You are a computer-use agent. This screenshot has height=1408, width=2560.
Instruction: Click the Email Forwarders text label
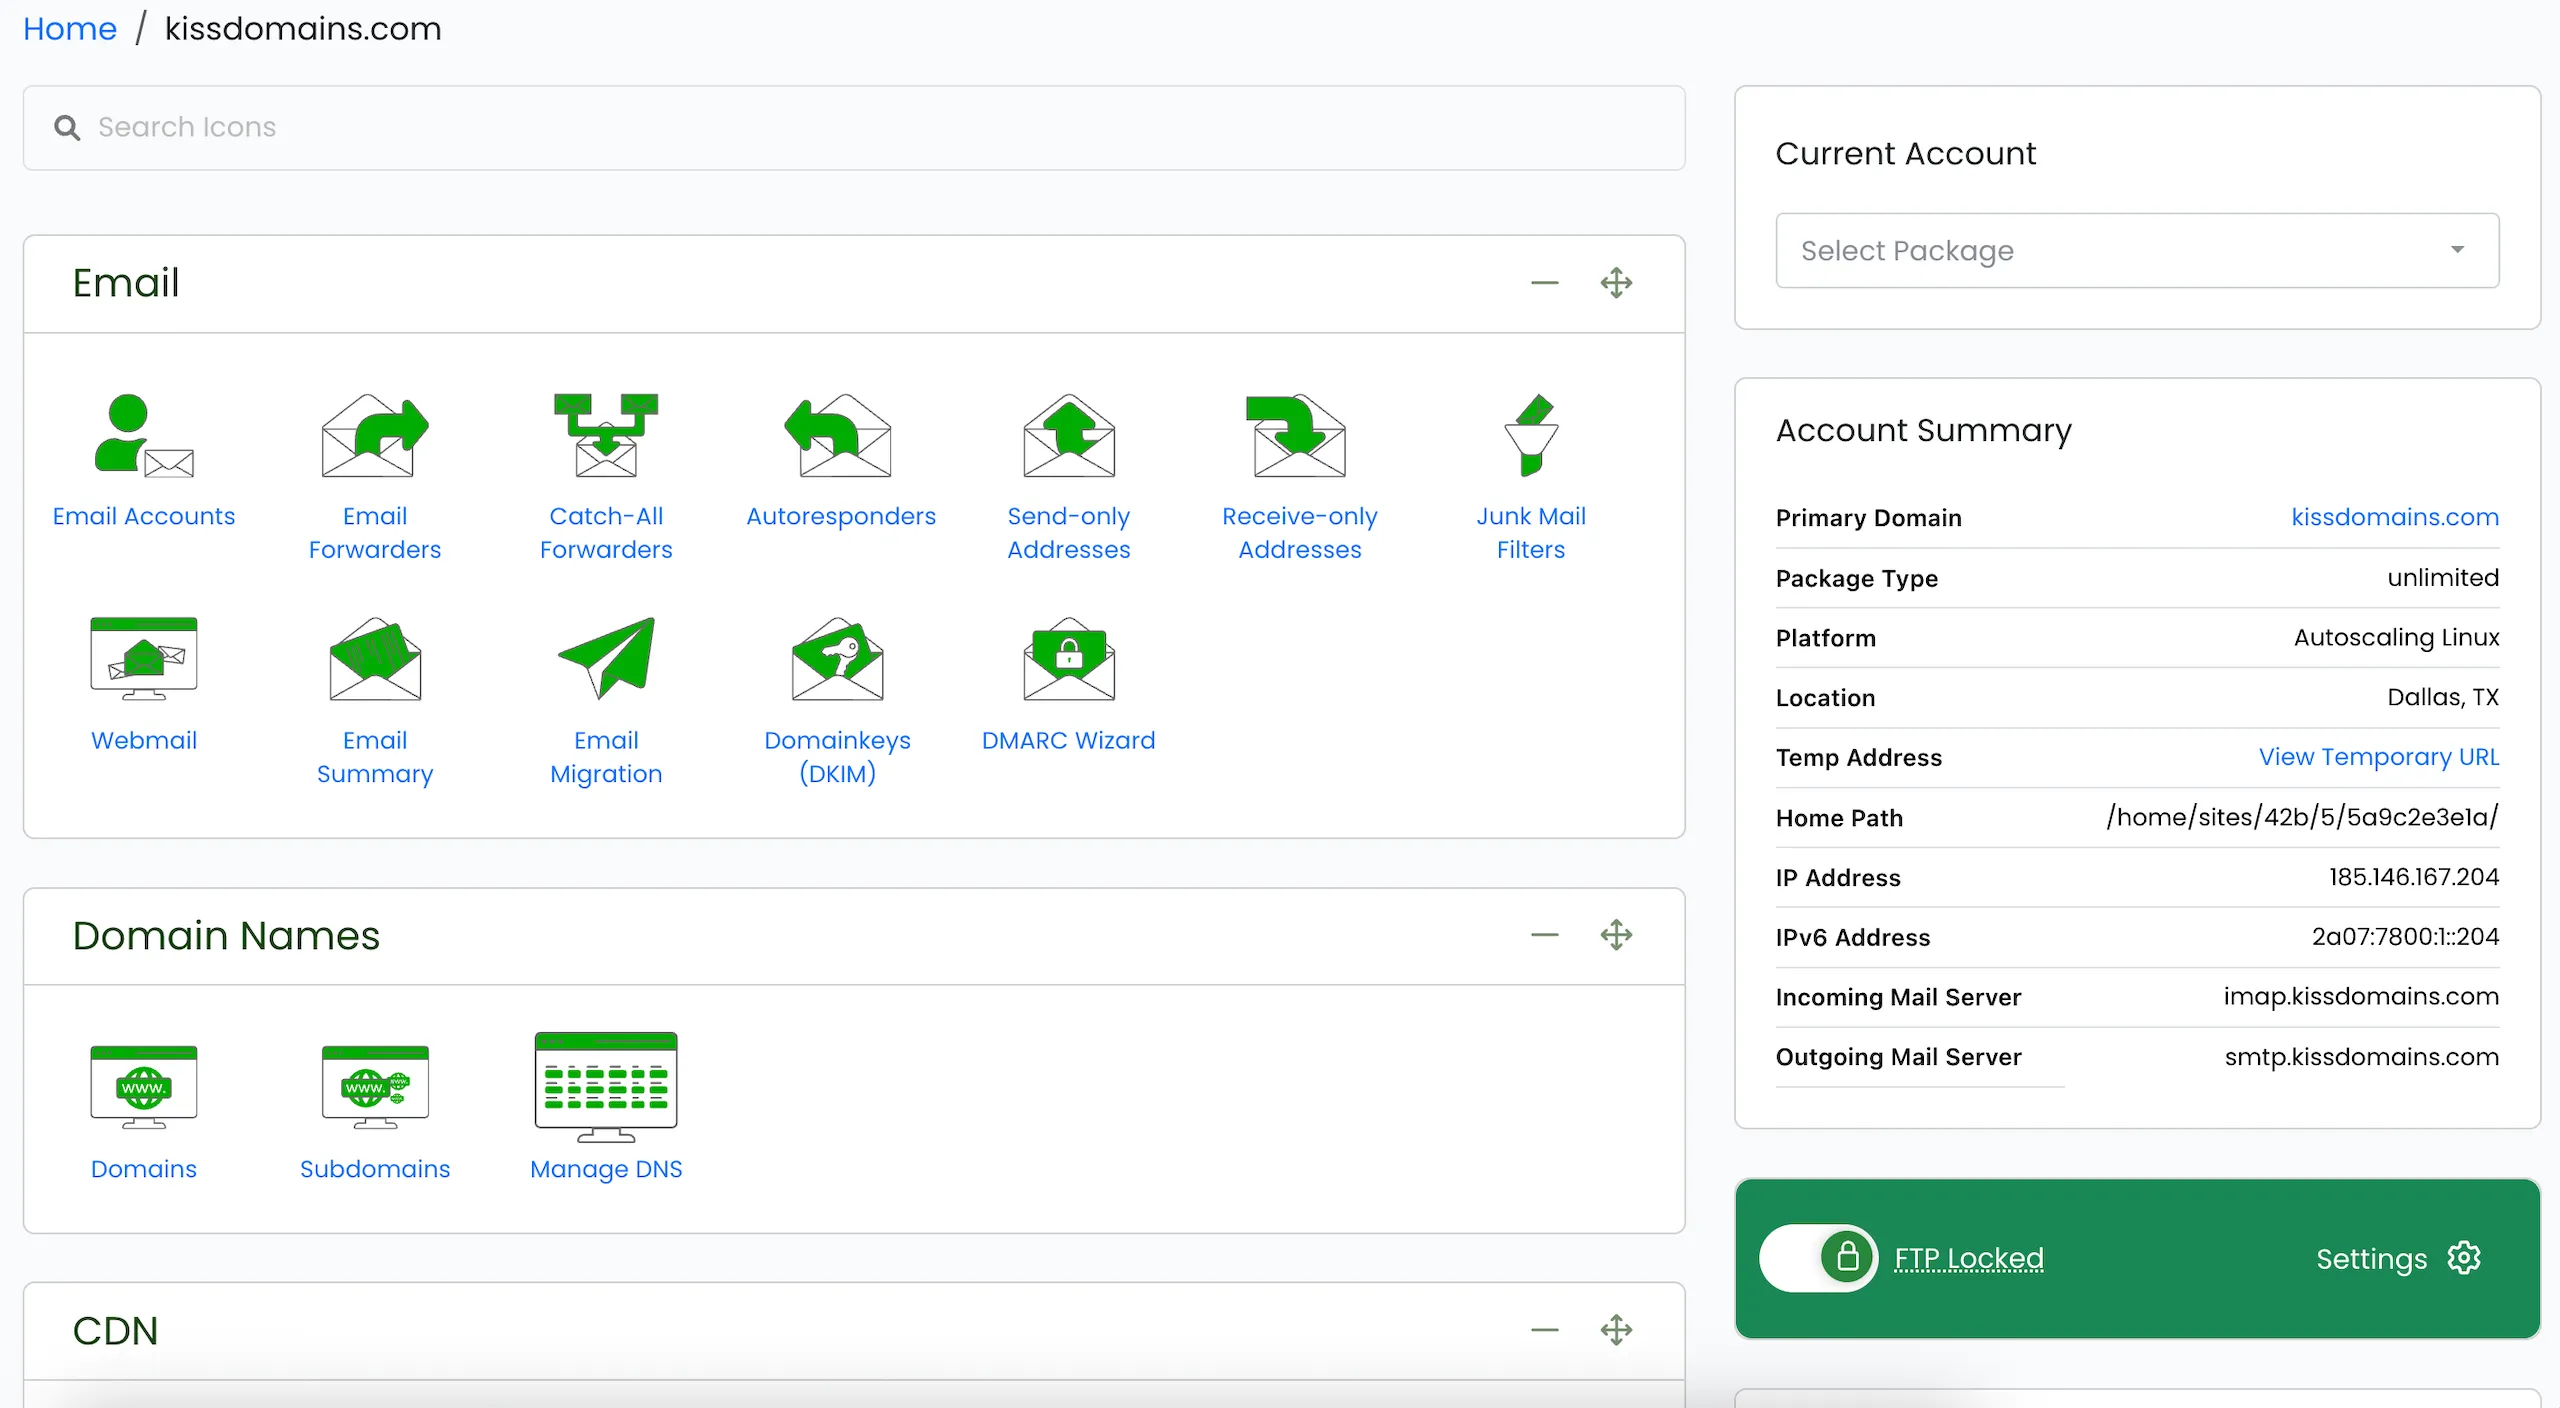(375, 533)
